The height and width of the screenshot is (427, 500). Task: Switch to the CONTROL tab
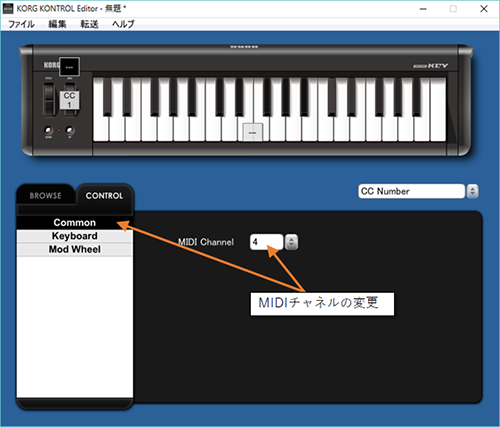(104, 196)
